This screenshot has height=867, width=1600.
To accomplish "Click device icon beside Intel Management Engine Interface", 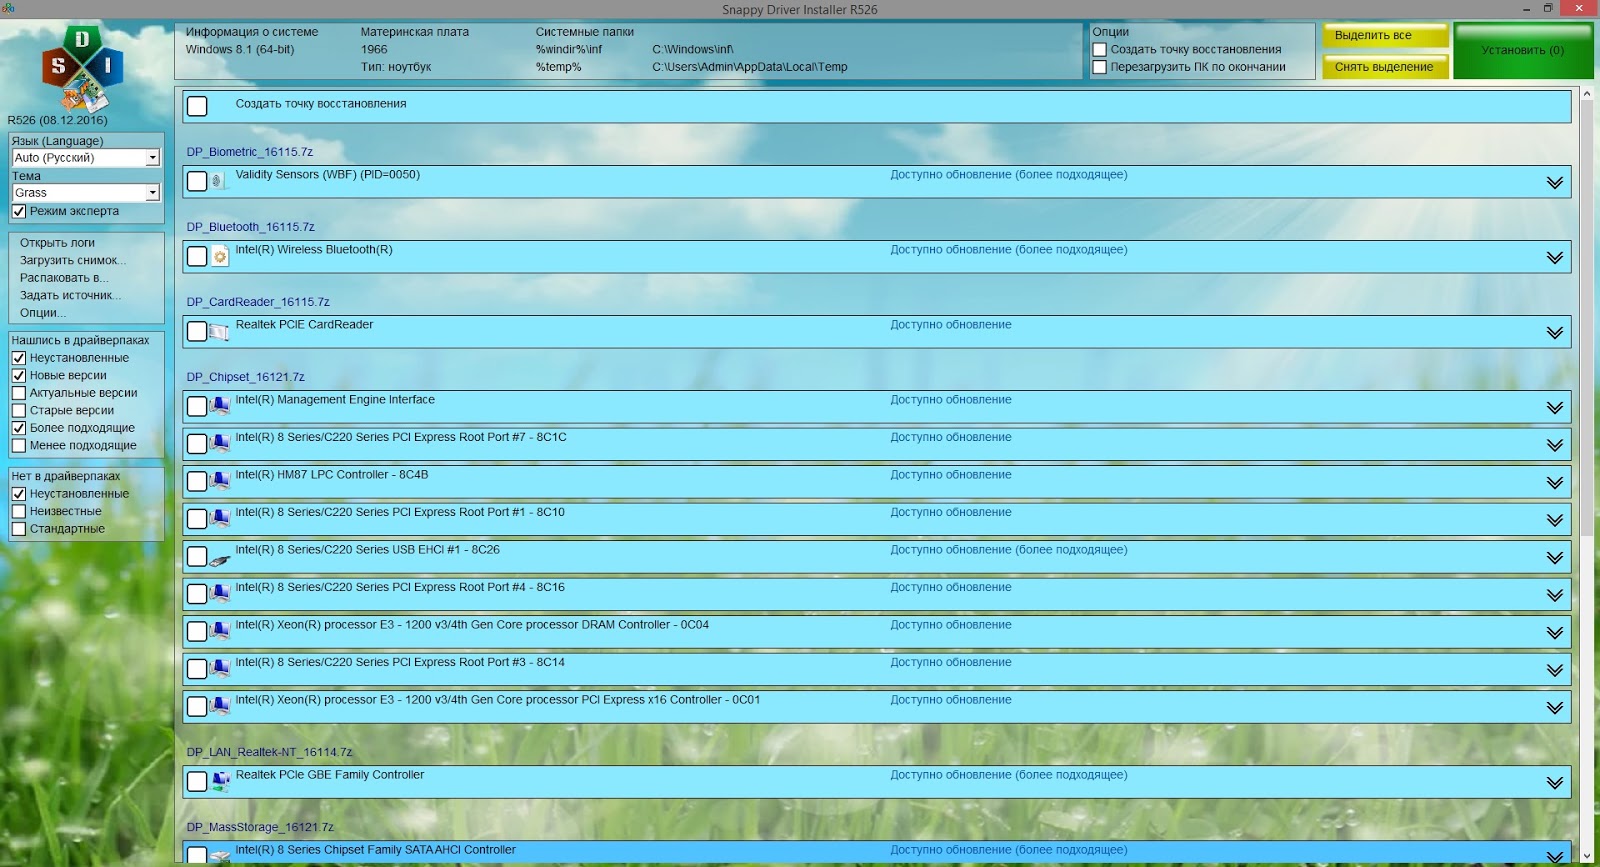I will (x=219, y=406).
